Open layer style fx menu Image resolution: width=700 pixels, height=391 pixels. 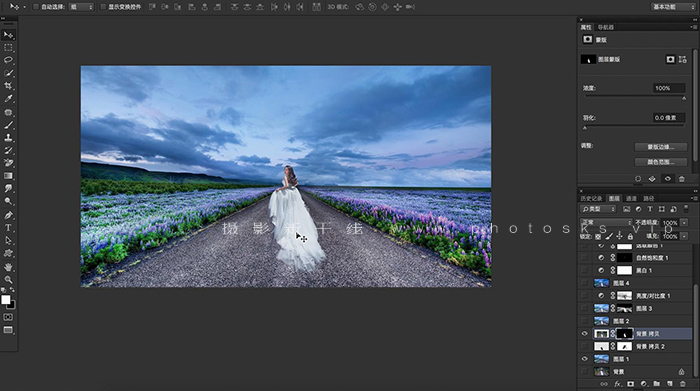pyautogui.click(x=617, y=384)
